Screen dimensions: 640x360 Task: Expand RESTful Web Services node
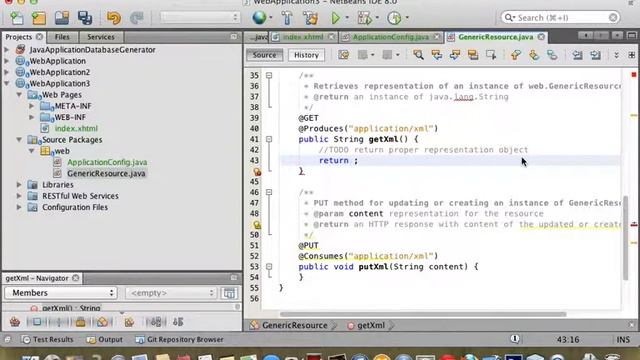tap(19, 196)
